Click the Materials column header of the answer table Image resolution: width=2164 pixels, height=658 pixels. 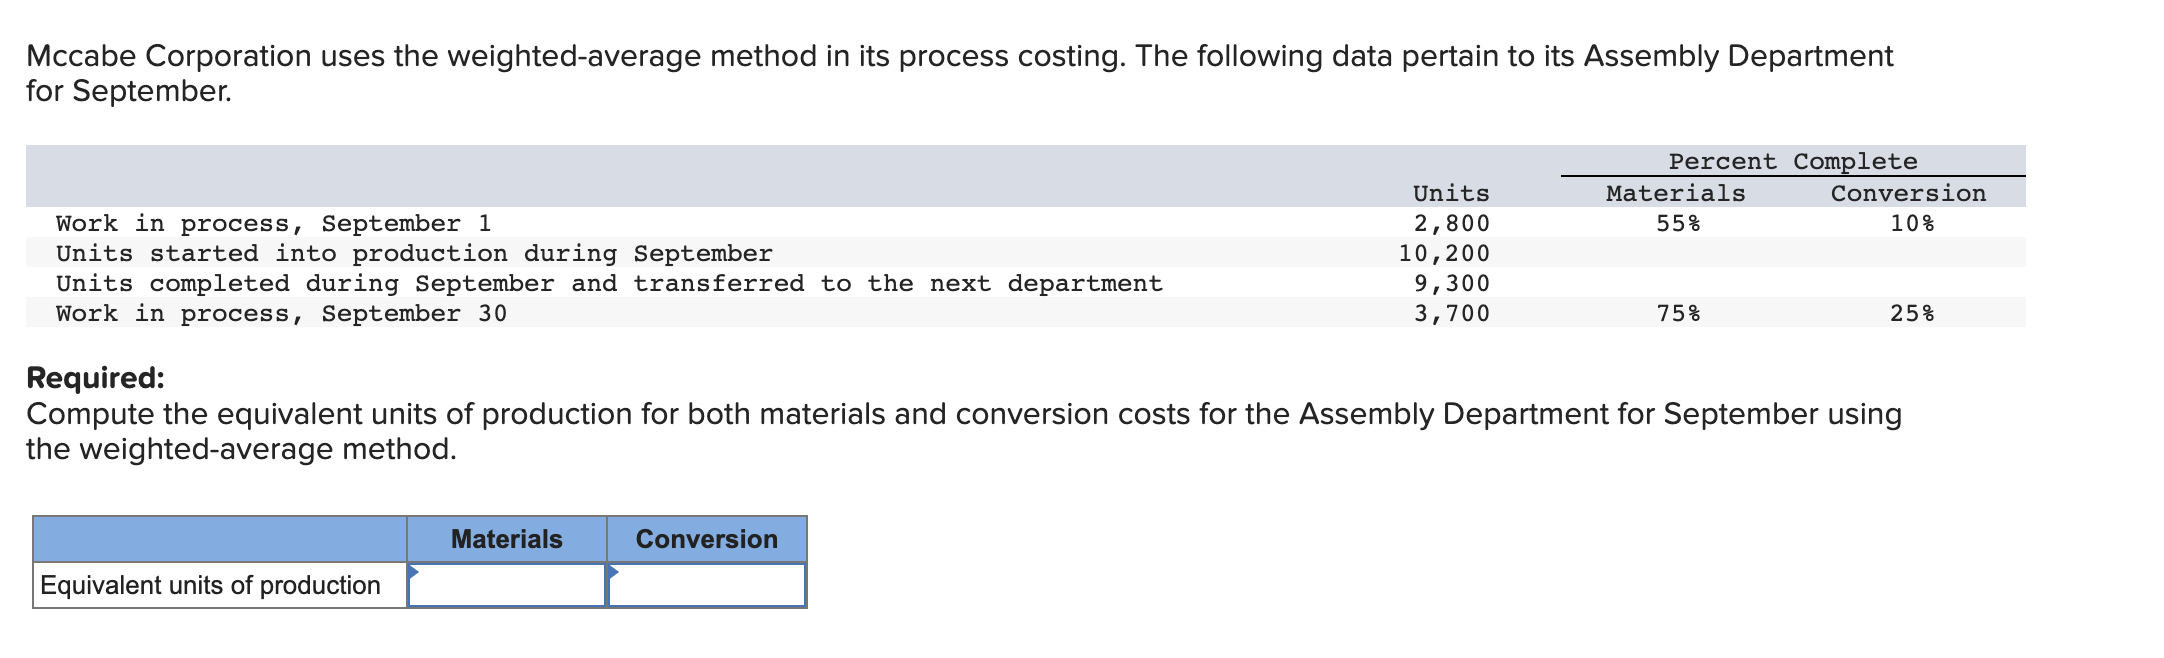(x=505, y=539)
